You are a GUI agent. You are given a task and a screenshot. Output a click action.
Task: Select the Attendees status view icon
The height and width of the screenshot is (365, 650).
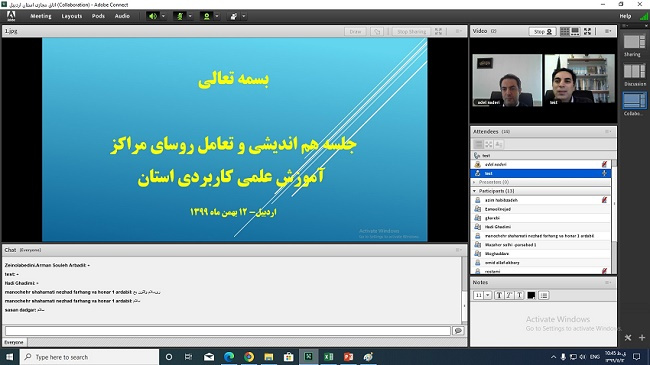coord(499,144)
